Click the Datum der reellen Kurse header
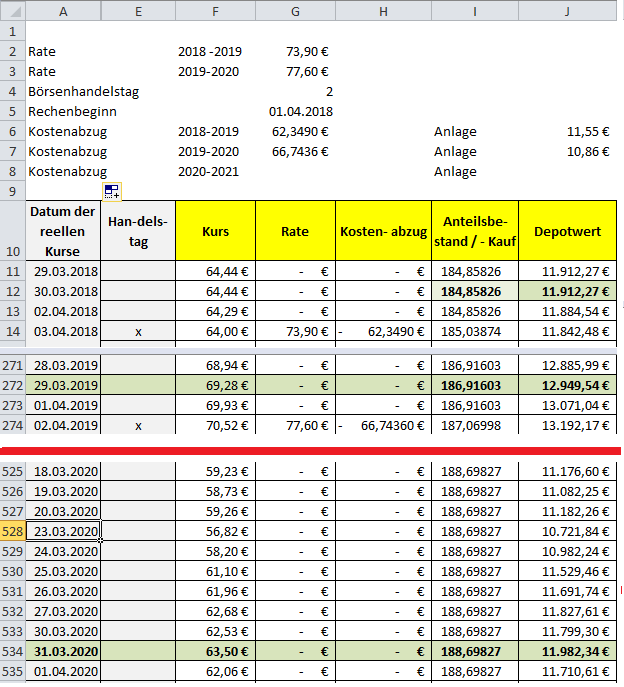 coord(63,231)
